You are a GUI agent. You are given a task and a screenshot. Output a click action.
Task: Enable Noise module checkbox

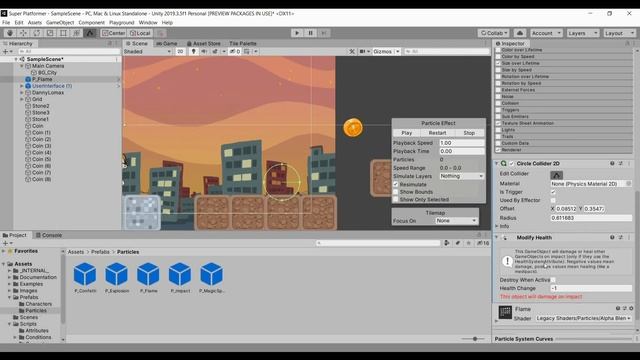(x=498, y=97)
